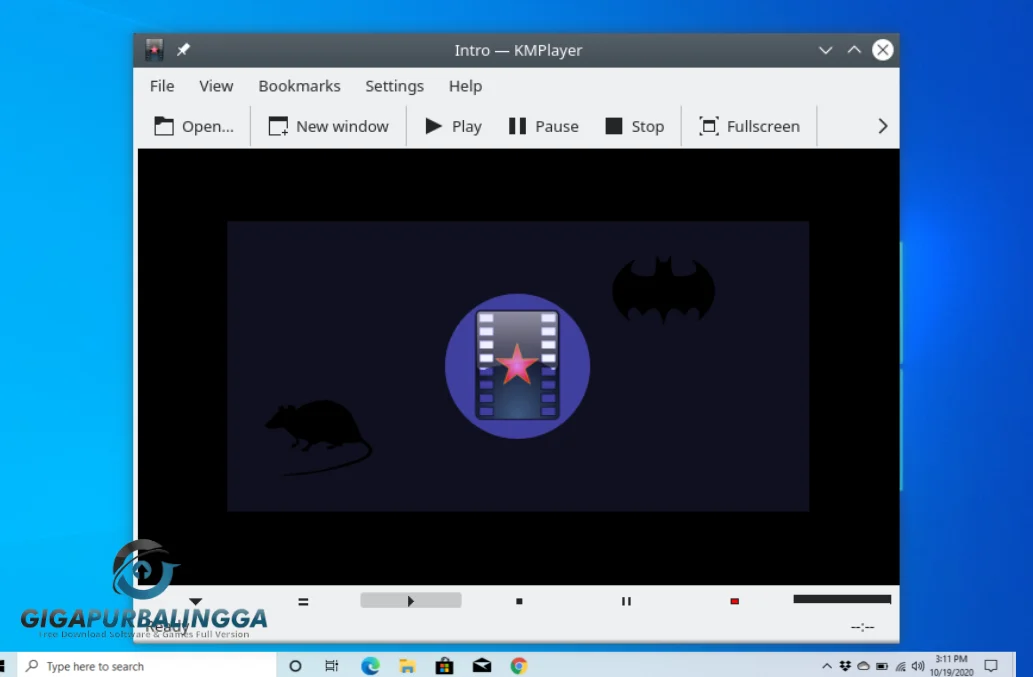This screenshot has width=1033, height=677.
Task: Click the small stop square in control bar
Action: [x=519, y=601]
